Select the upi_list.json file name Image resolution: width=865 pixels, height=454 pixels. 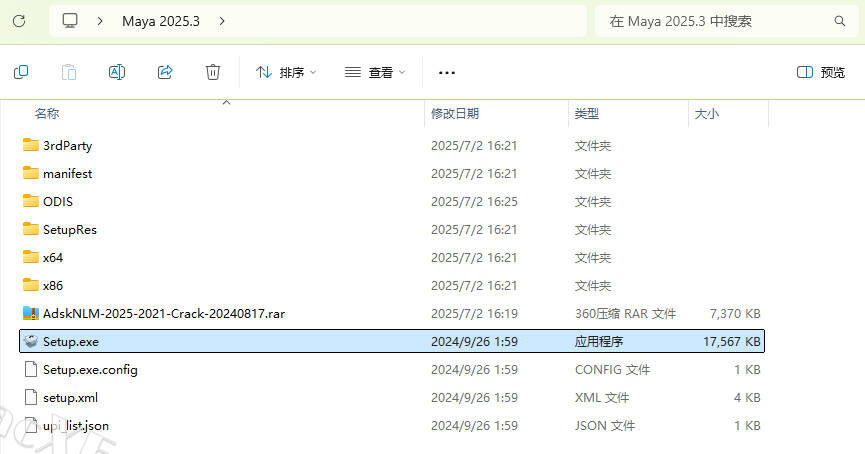[76, 426]
